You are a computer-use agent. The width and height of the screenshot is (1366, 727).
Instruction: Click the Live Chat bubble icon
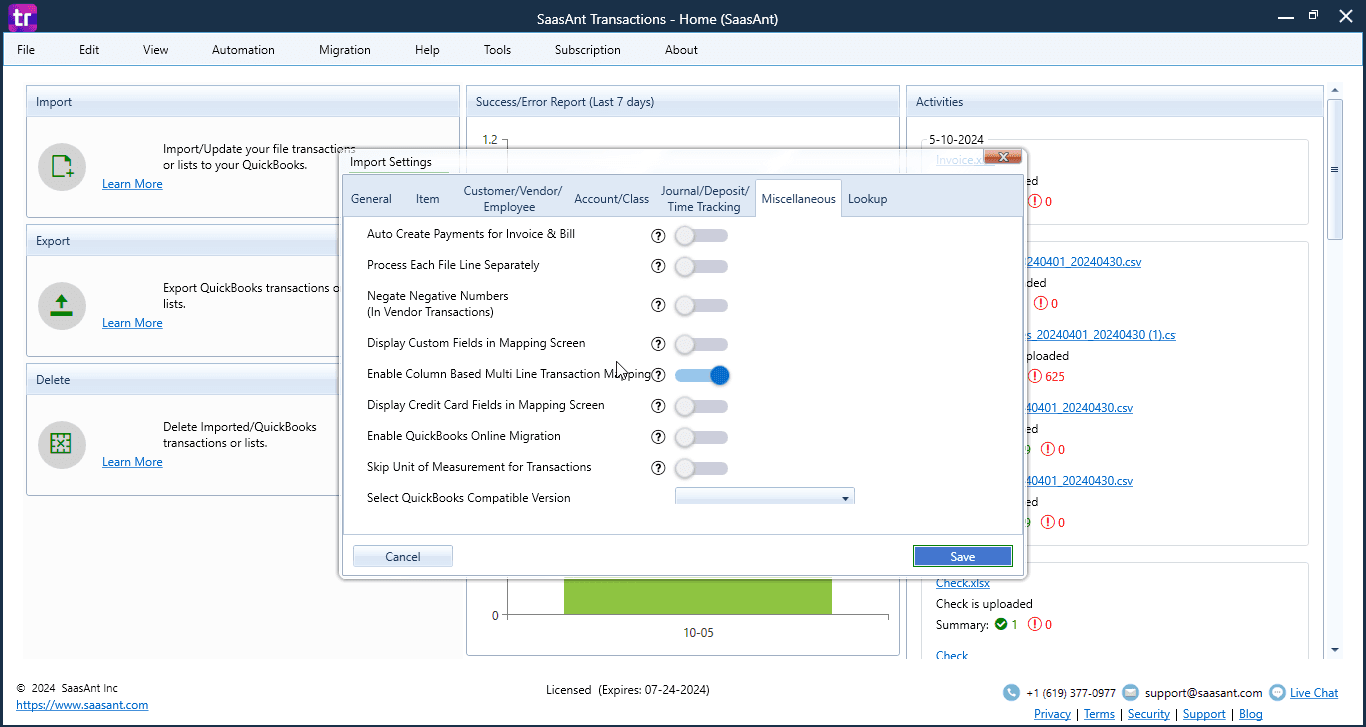click(x=1277, y=692)
